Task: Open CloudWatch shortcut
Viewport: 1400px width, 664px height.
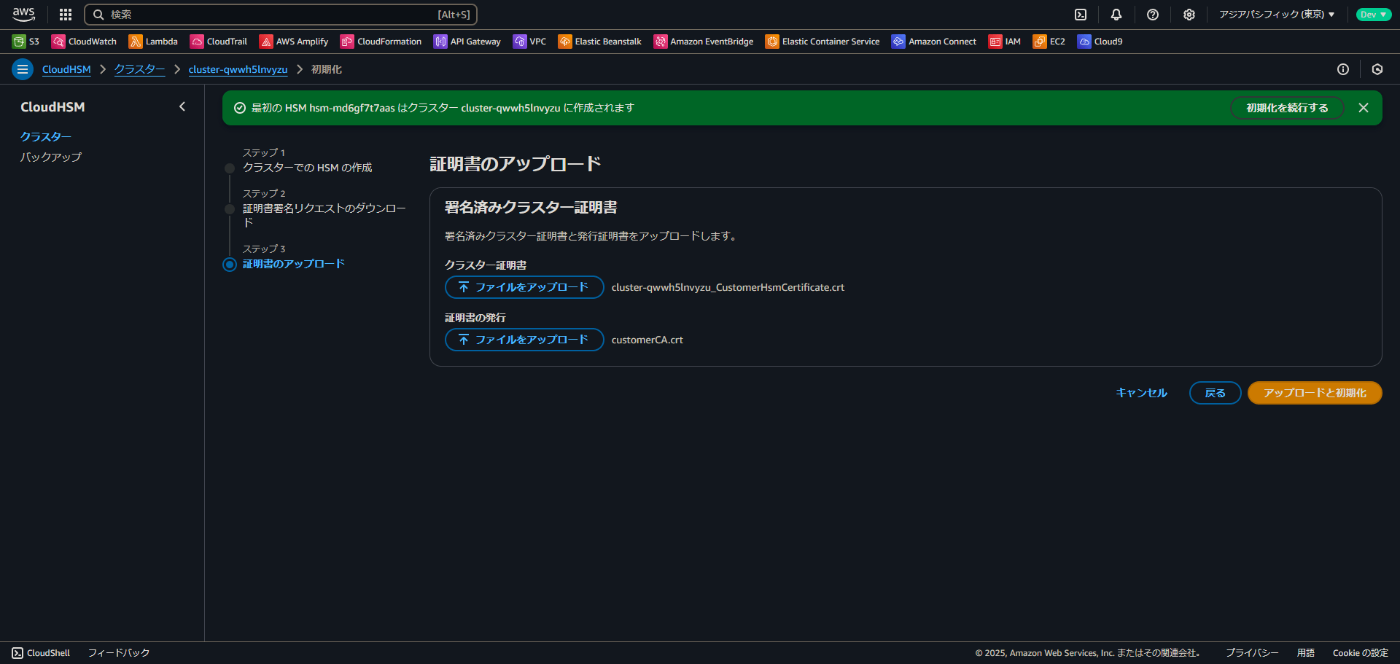Action: pos(84,42)
